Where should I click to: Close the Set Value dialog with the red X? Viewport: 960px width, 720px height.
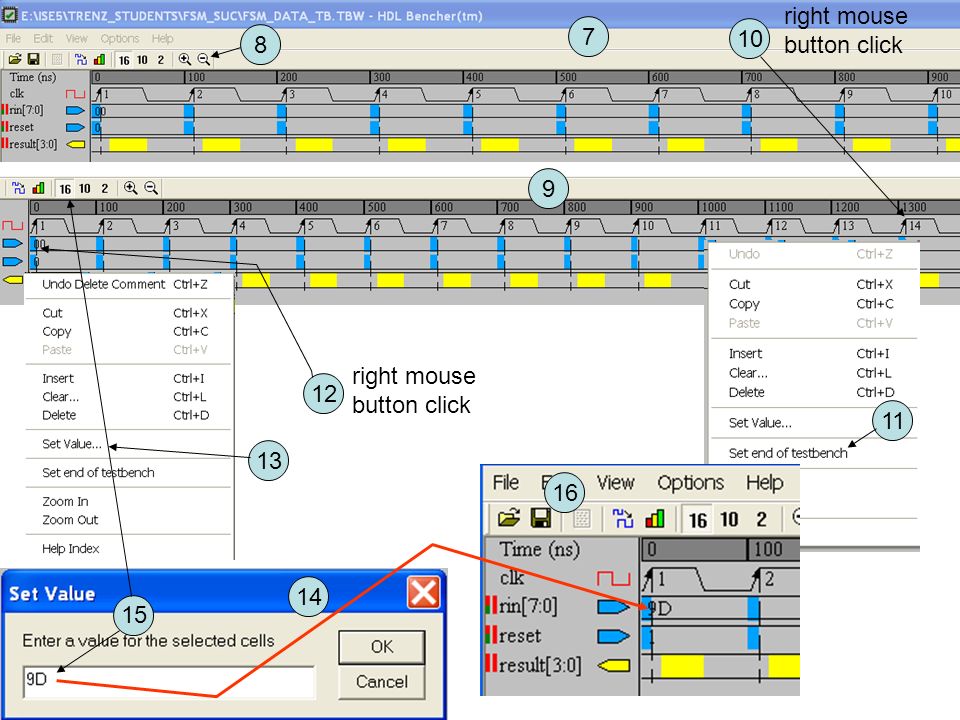click(x=423, y=593)
